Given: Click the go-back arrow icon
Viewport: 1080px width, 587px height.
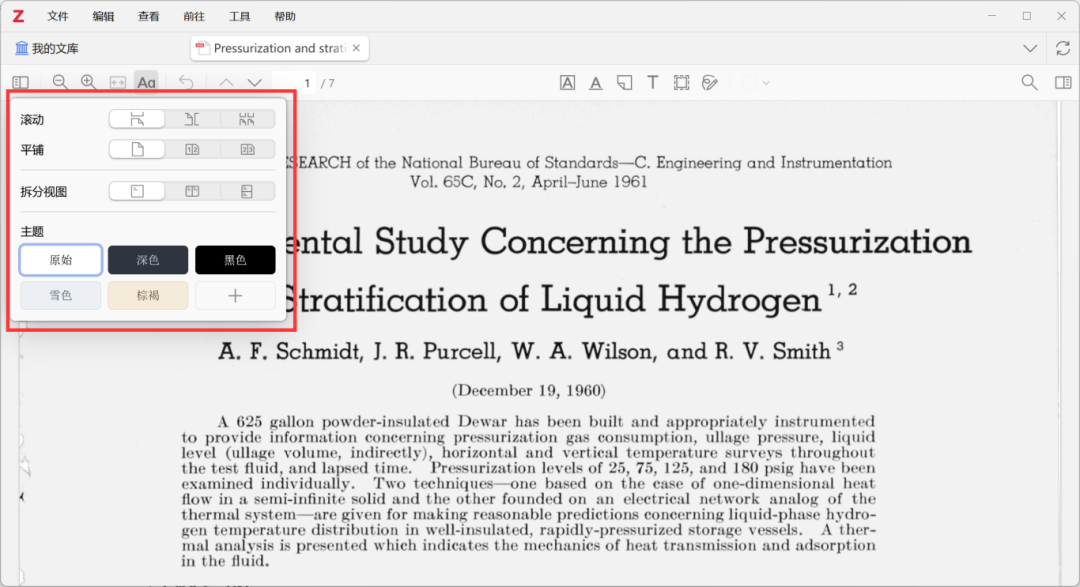Looking at the screenshot, I should [x=186, y=83].
